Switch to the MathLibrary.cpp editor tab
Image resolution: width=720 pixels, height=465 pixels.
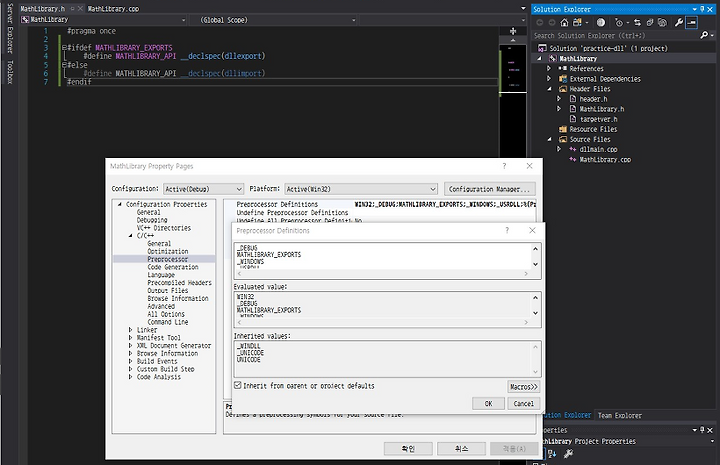pos(113,9)
